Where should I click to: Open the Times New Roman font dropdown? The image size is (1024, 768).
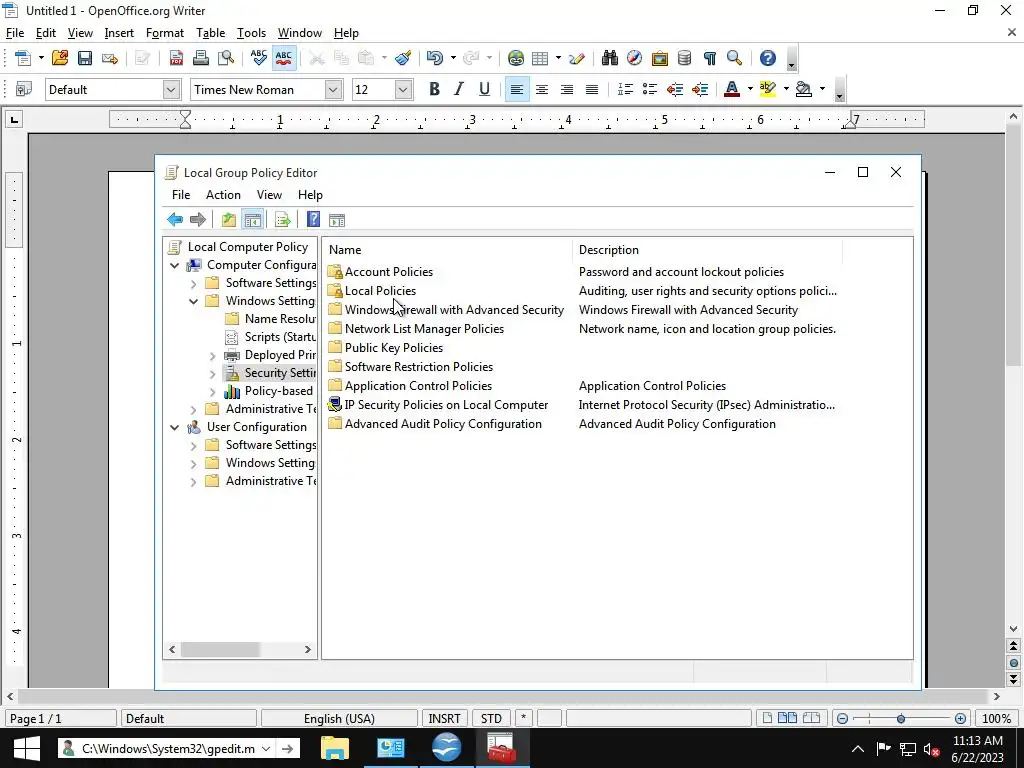tap(333, 89)
